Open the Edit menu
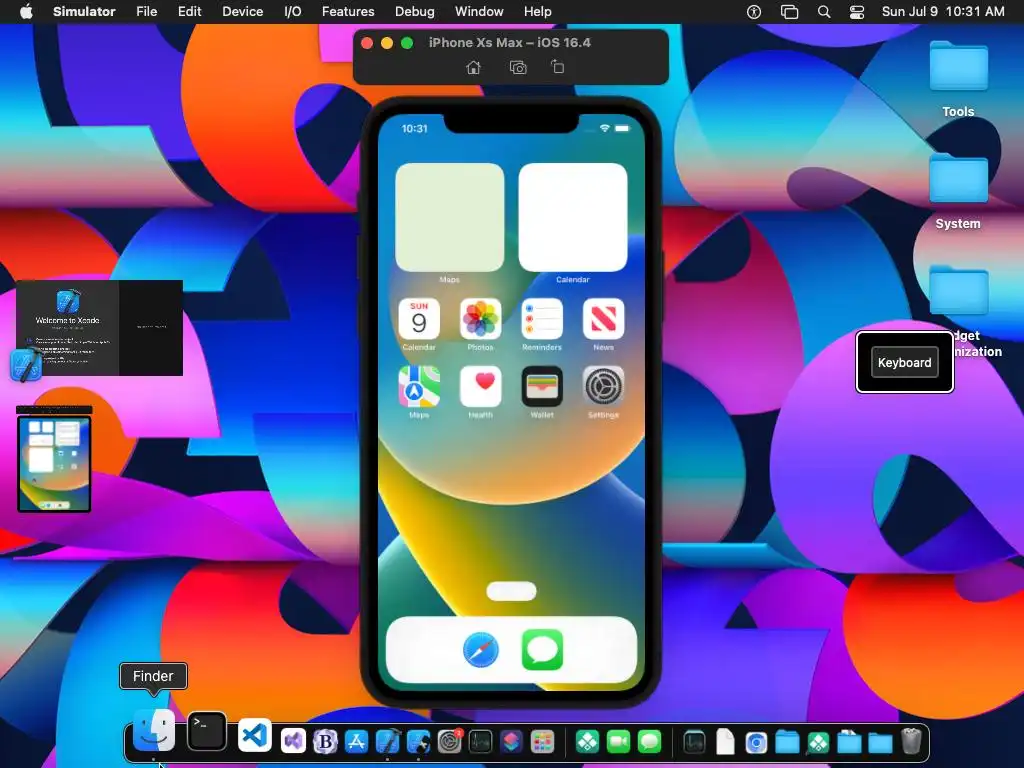This screenshot has height=768, width=1024. coord(189,12)
